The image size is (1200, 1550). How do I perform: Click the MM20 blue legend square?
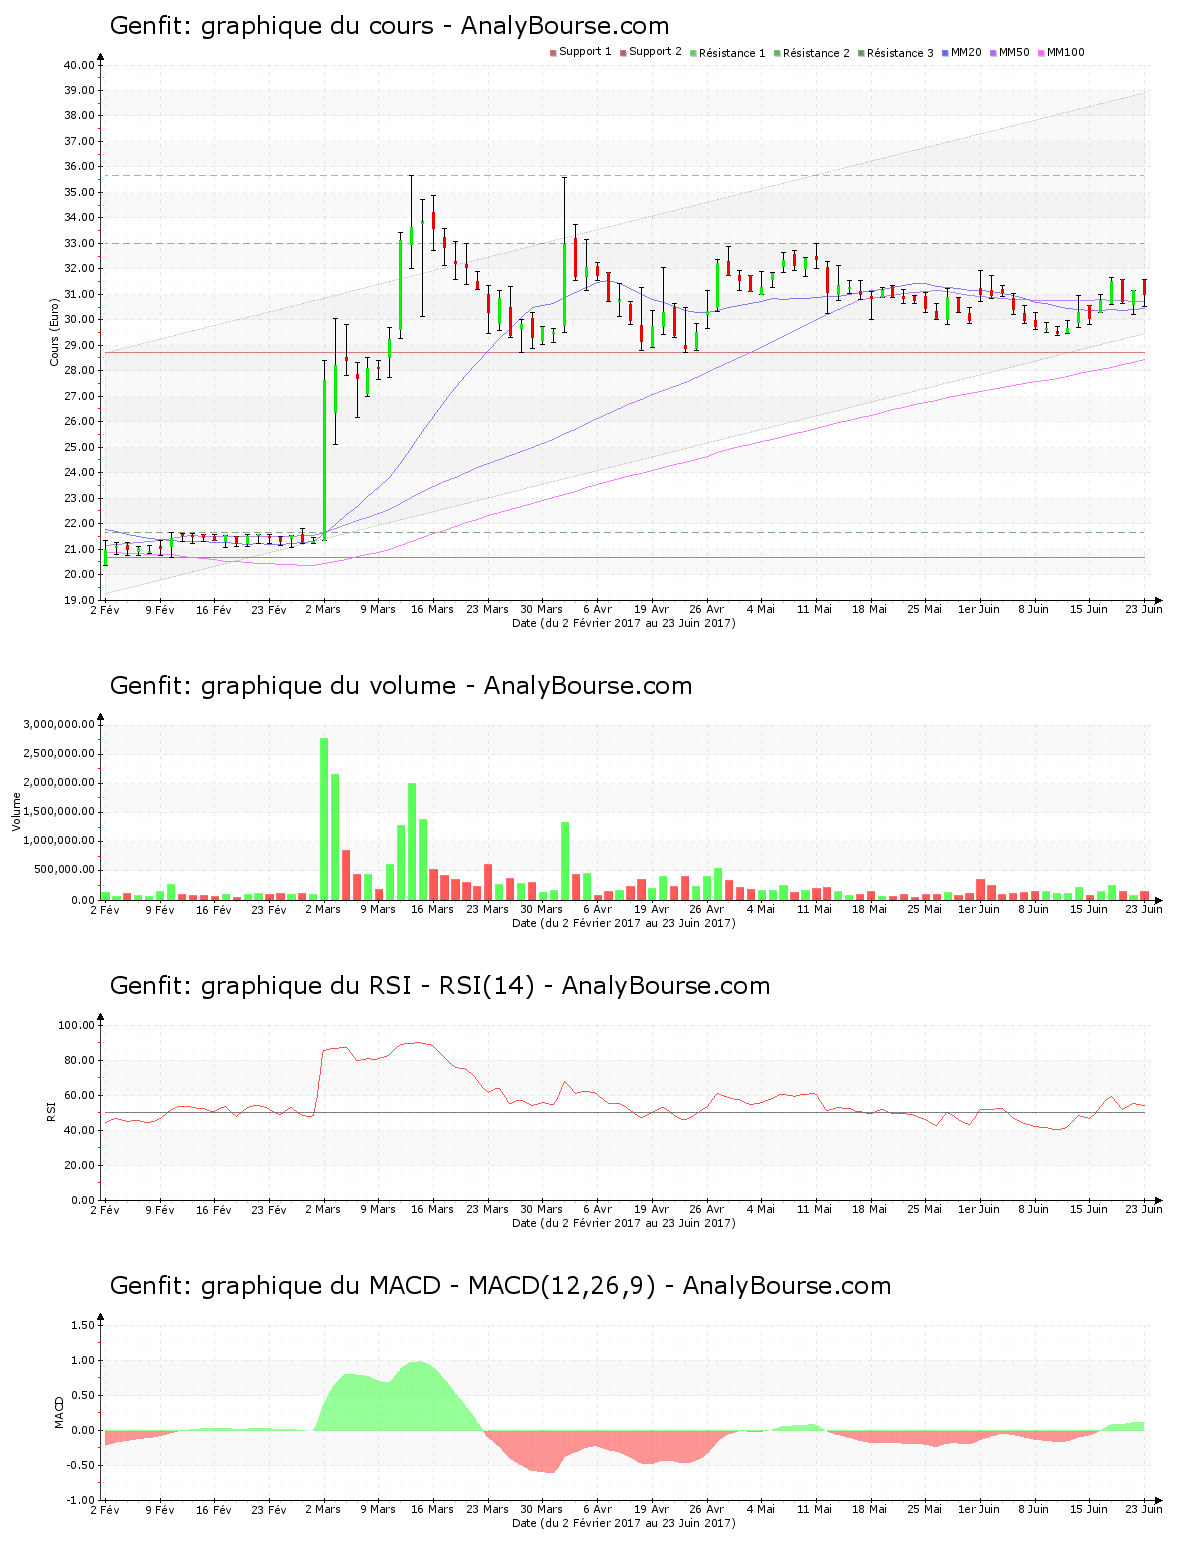[945, 53]
